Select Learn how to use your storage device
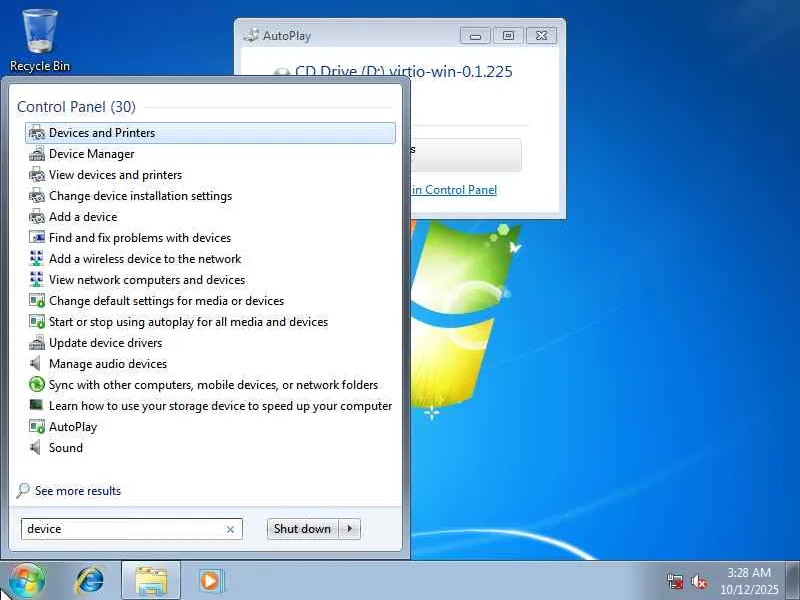The height and width of the screenshot is (600, 800). tap(221, 406)
